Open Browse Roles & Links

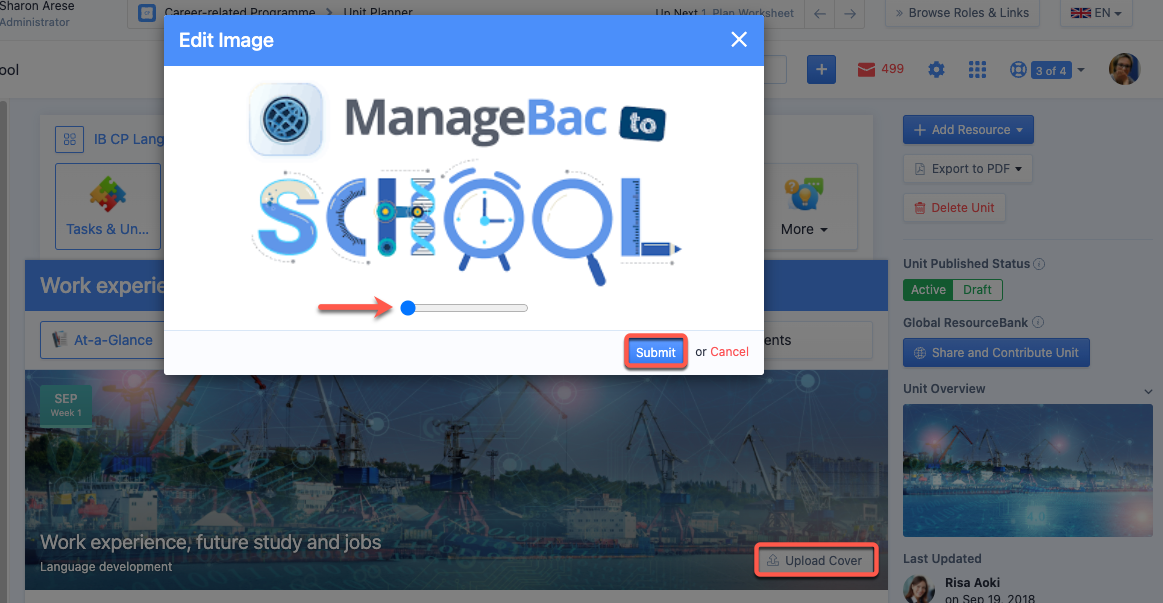(962, 13)
